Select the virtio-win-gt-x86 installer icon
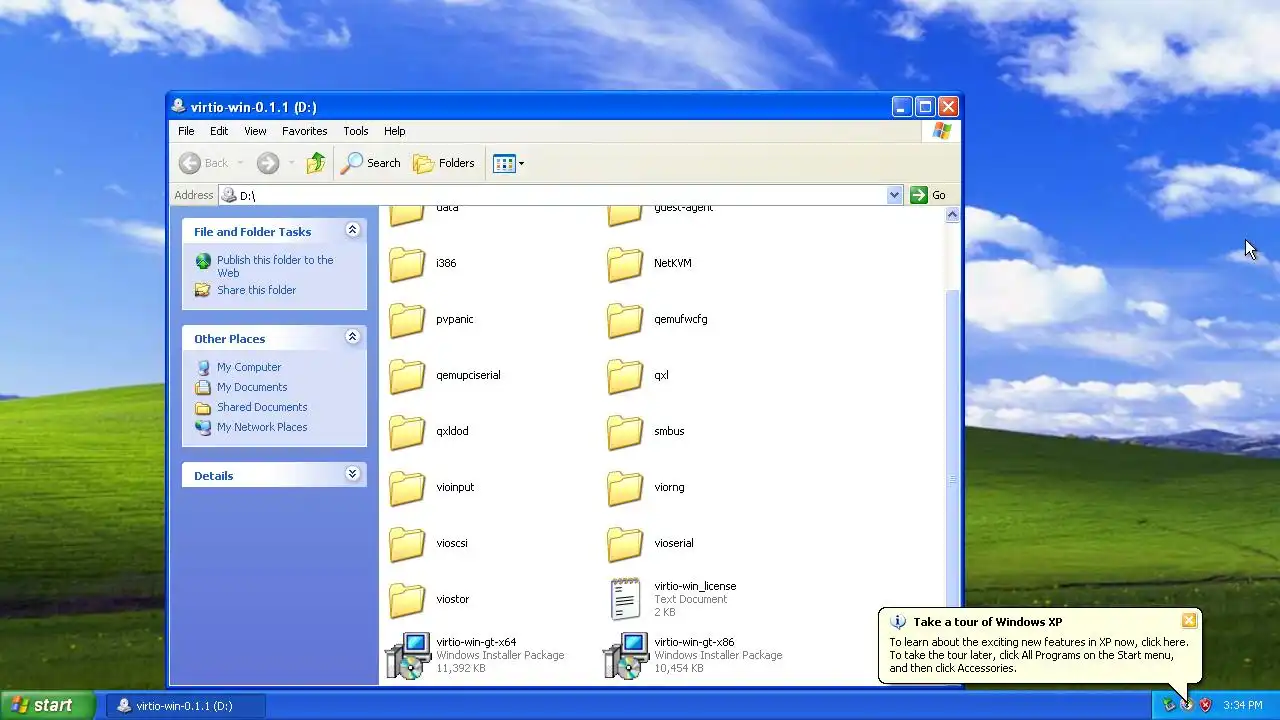 (x=626, y=655)
